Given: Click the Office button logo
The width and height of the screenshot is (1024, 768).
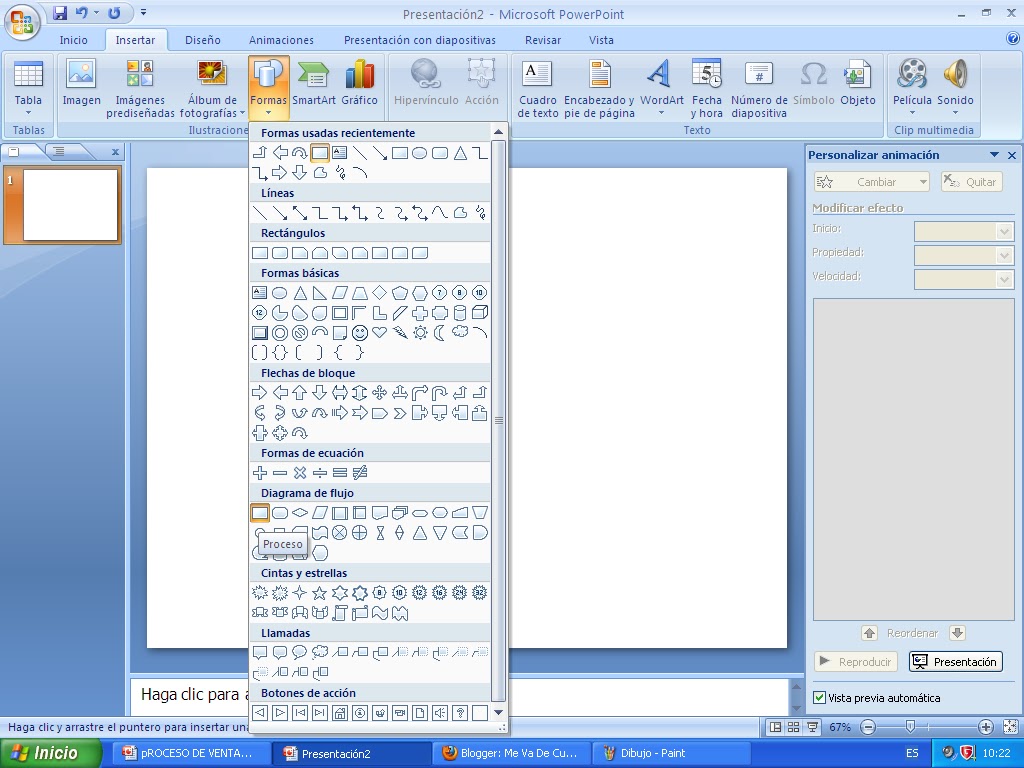Looking at the screenshot, I should pyautogui.click(x=22, y=22).
